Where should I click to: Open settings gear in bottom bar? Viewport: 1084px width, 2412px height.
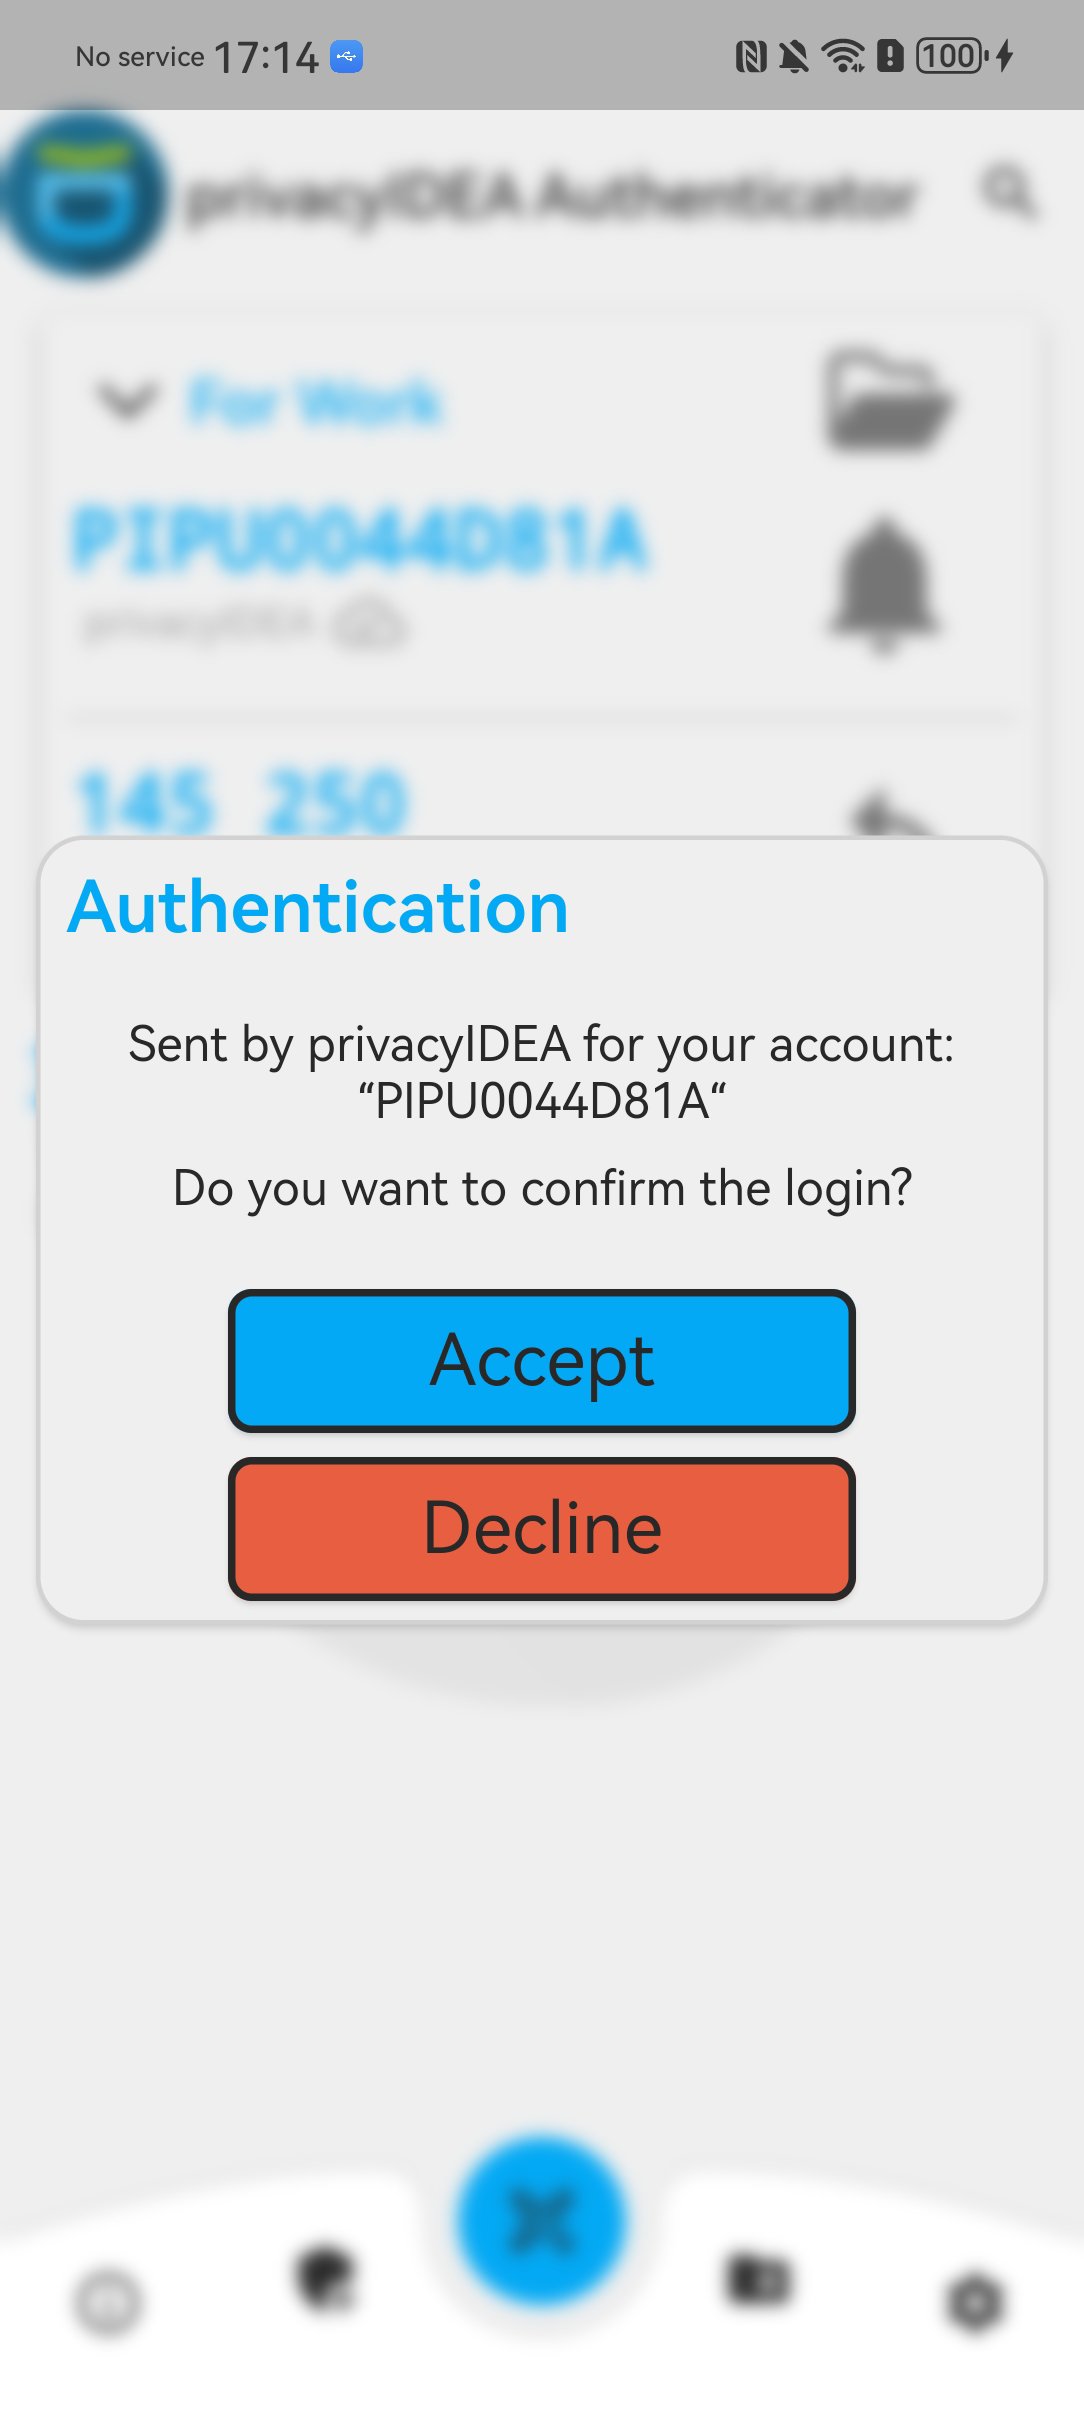click(974, 2302)
